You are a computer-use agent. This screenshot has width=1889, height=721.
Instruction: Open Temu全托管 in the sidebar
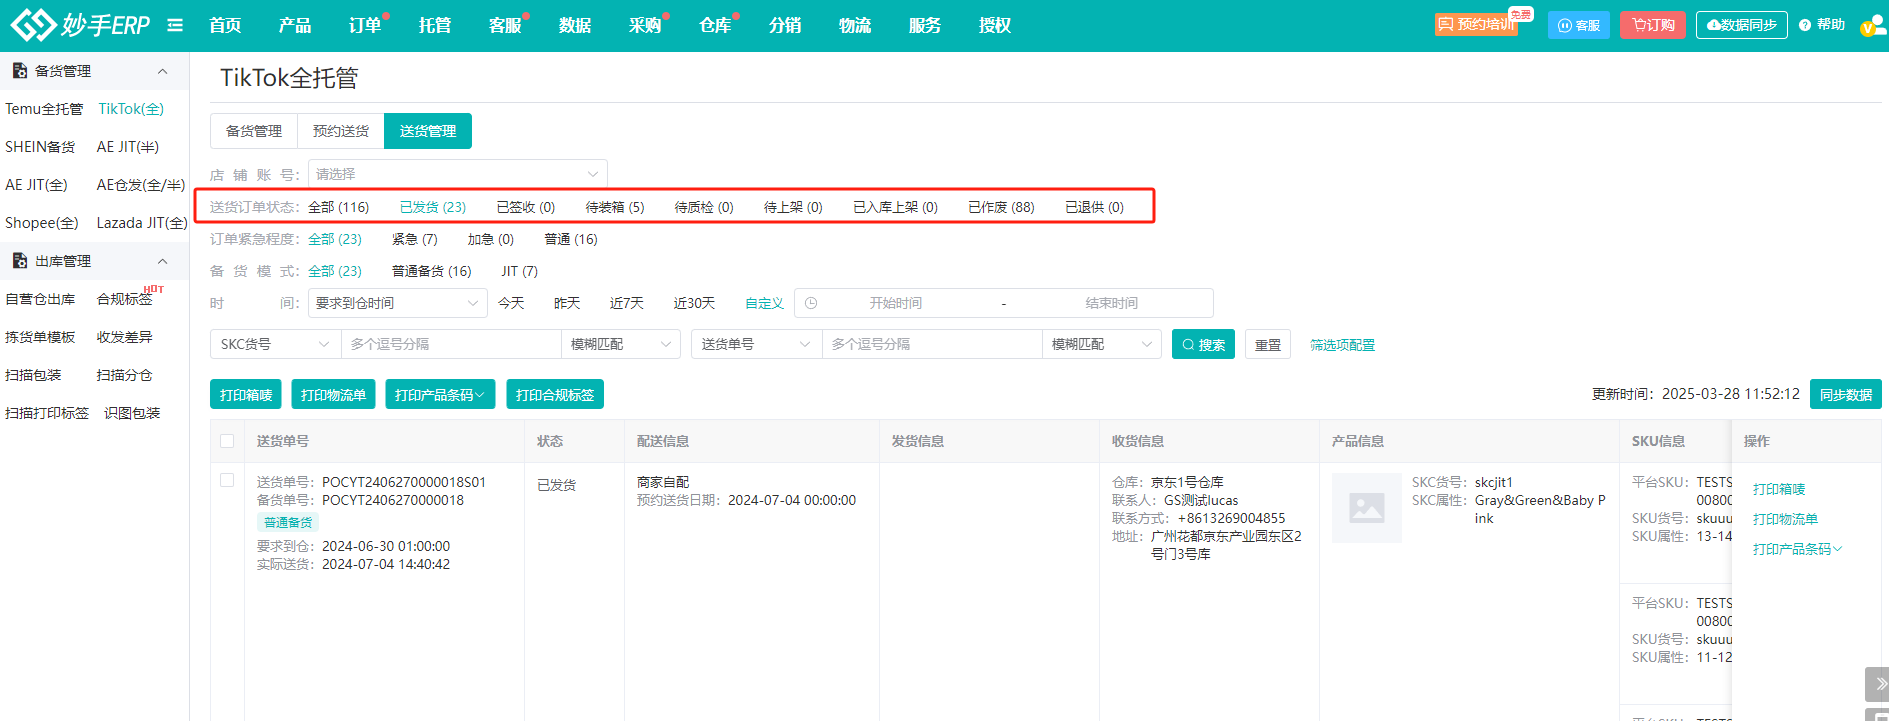(x=44, y=109)
